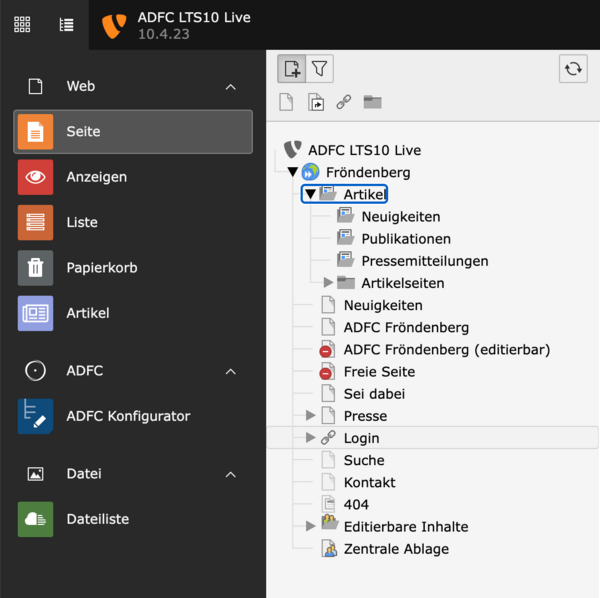Select the shortcut page drag icon

[x=315, y=102]
